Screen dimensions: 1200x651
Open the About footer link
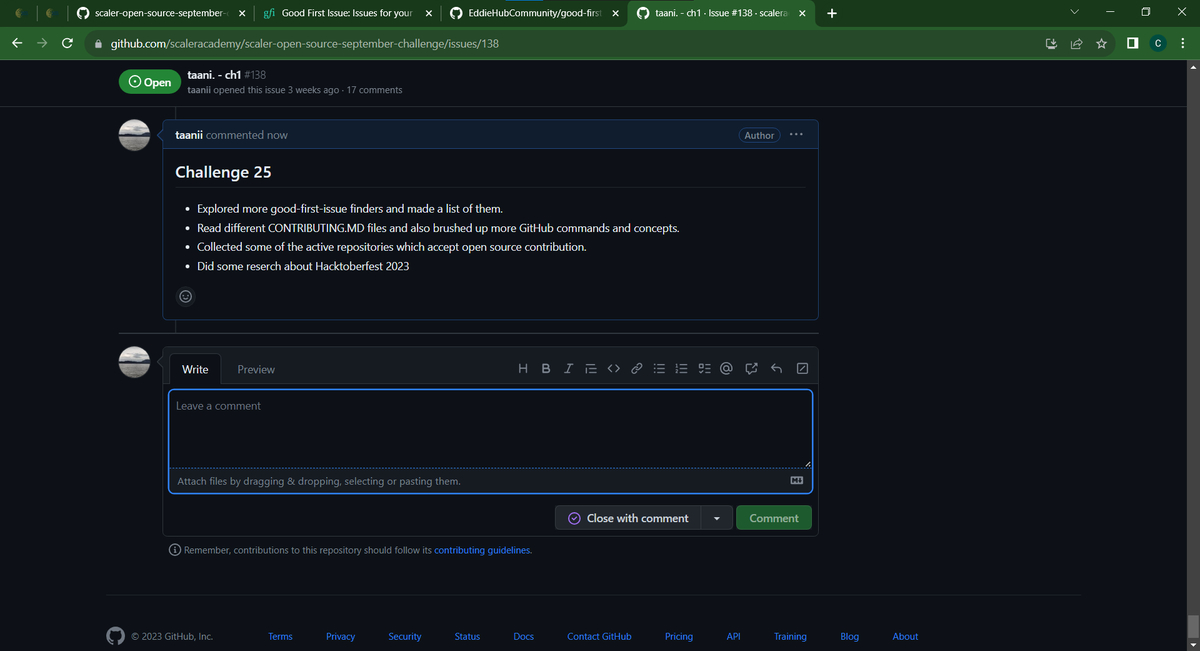pos(905,636)
